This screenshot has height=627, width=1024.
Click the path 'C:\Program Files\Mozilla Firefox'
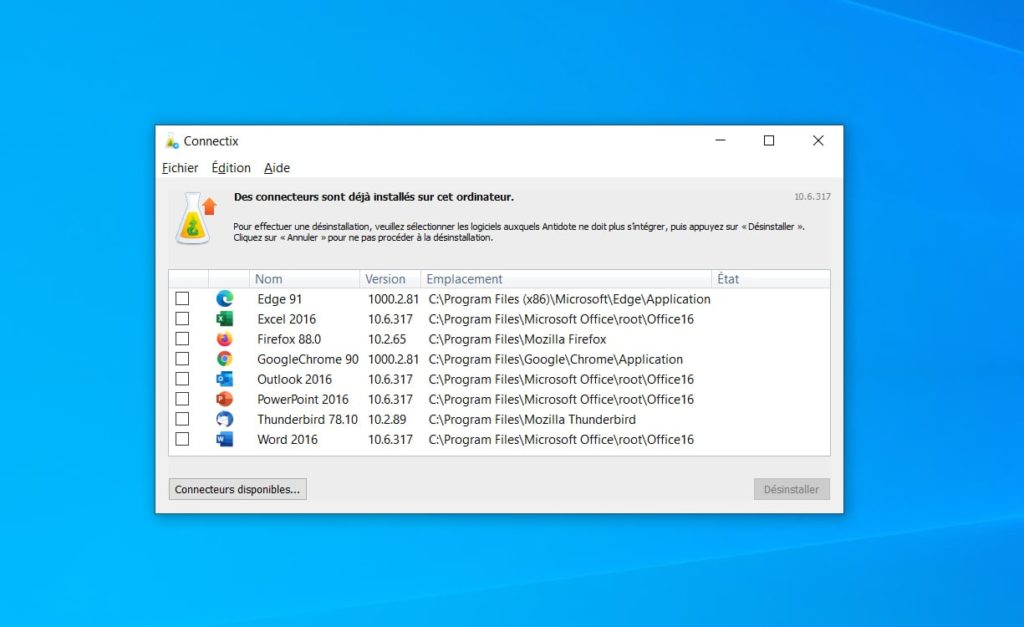[517, 340]
